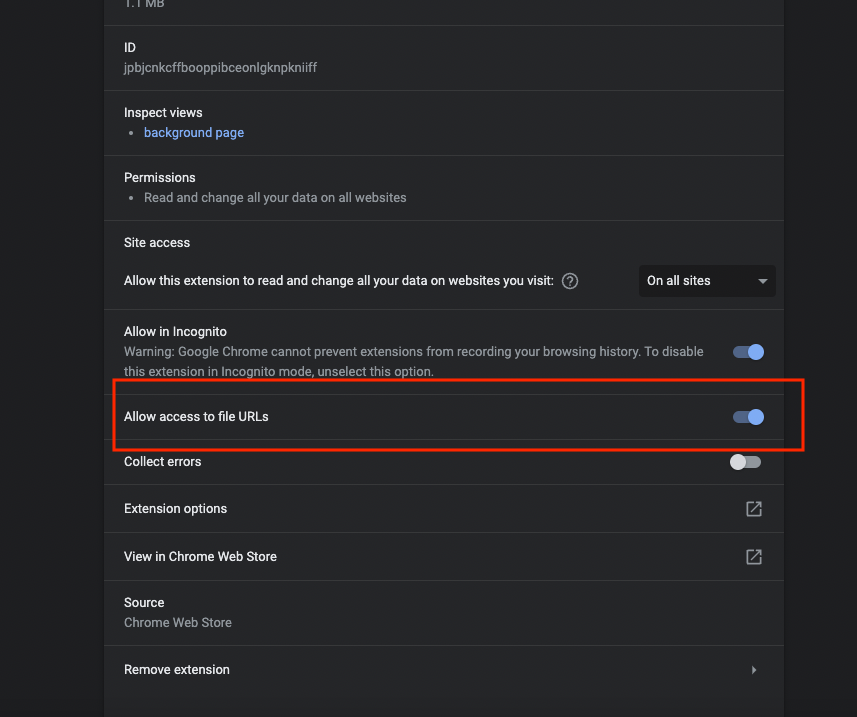This screenshot has height=717, width=857.
Task: Click the Remove extension arrow icon
Action: [x=754, y=670]
